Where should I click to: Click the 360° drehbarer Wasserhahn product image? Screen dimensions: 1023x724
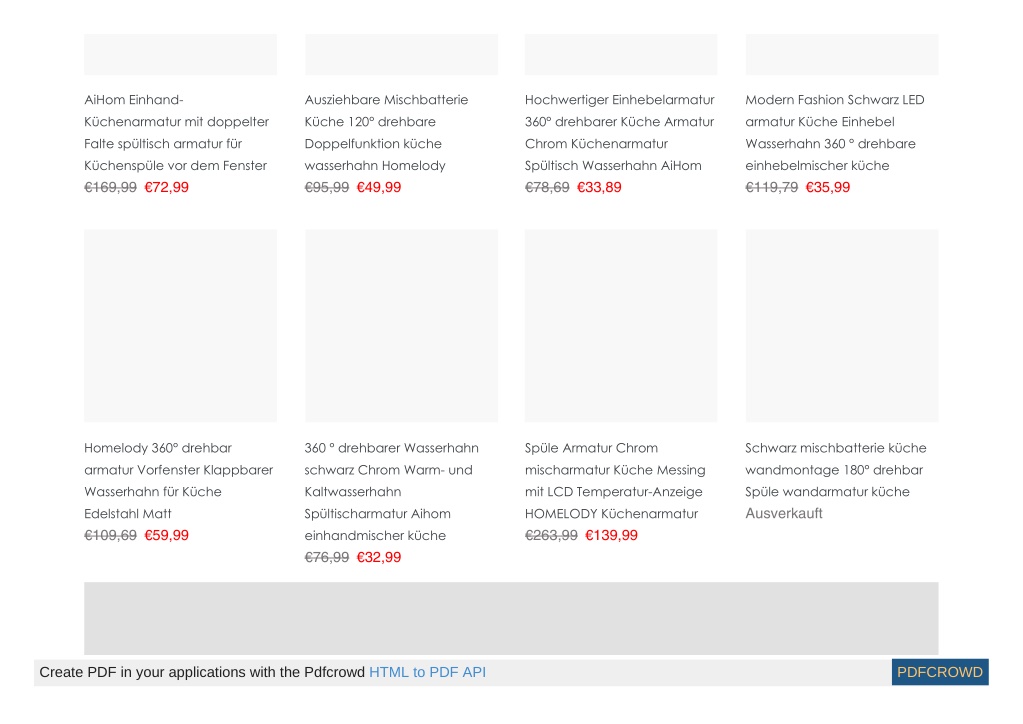401,325
